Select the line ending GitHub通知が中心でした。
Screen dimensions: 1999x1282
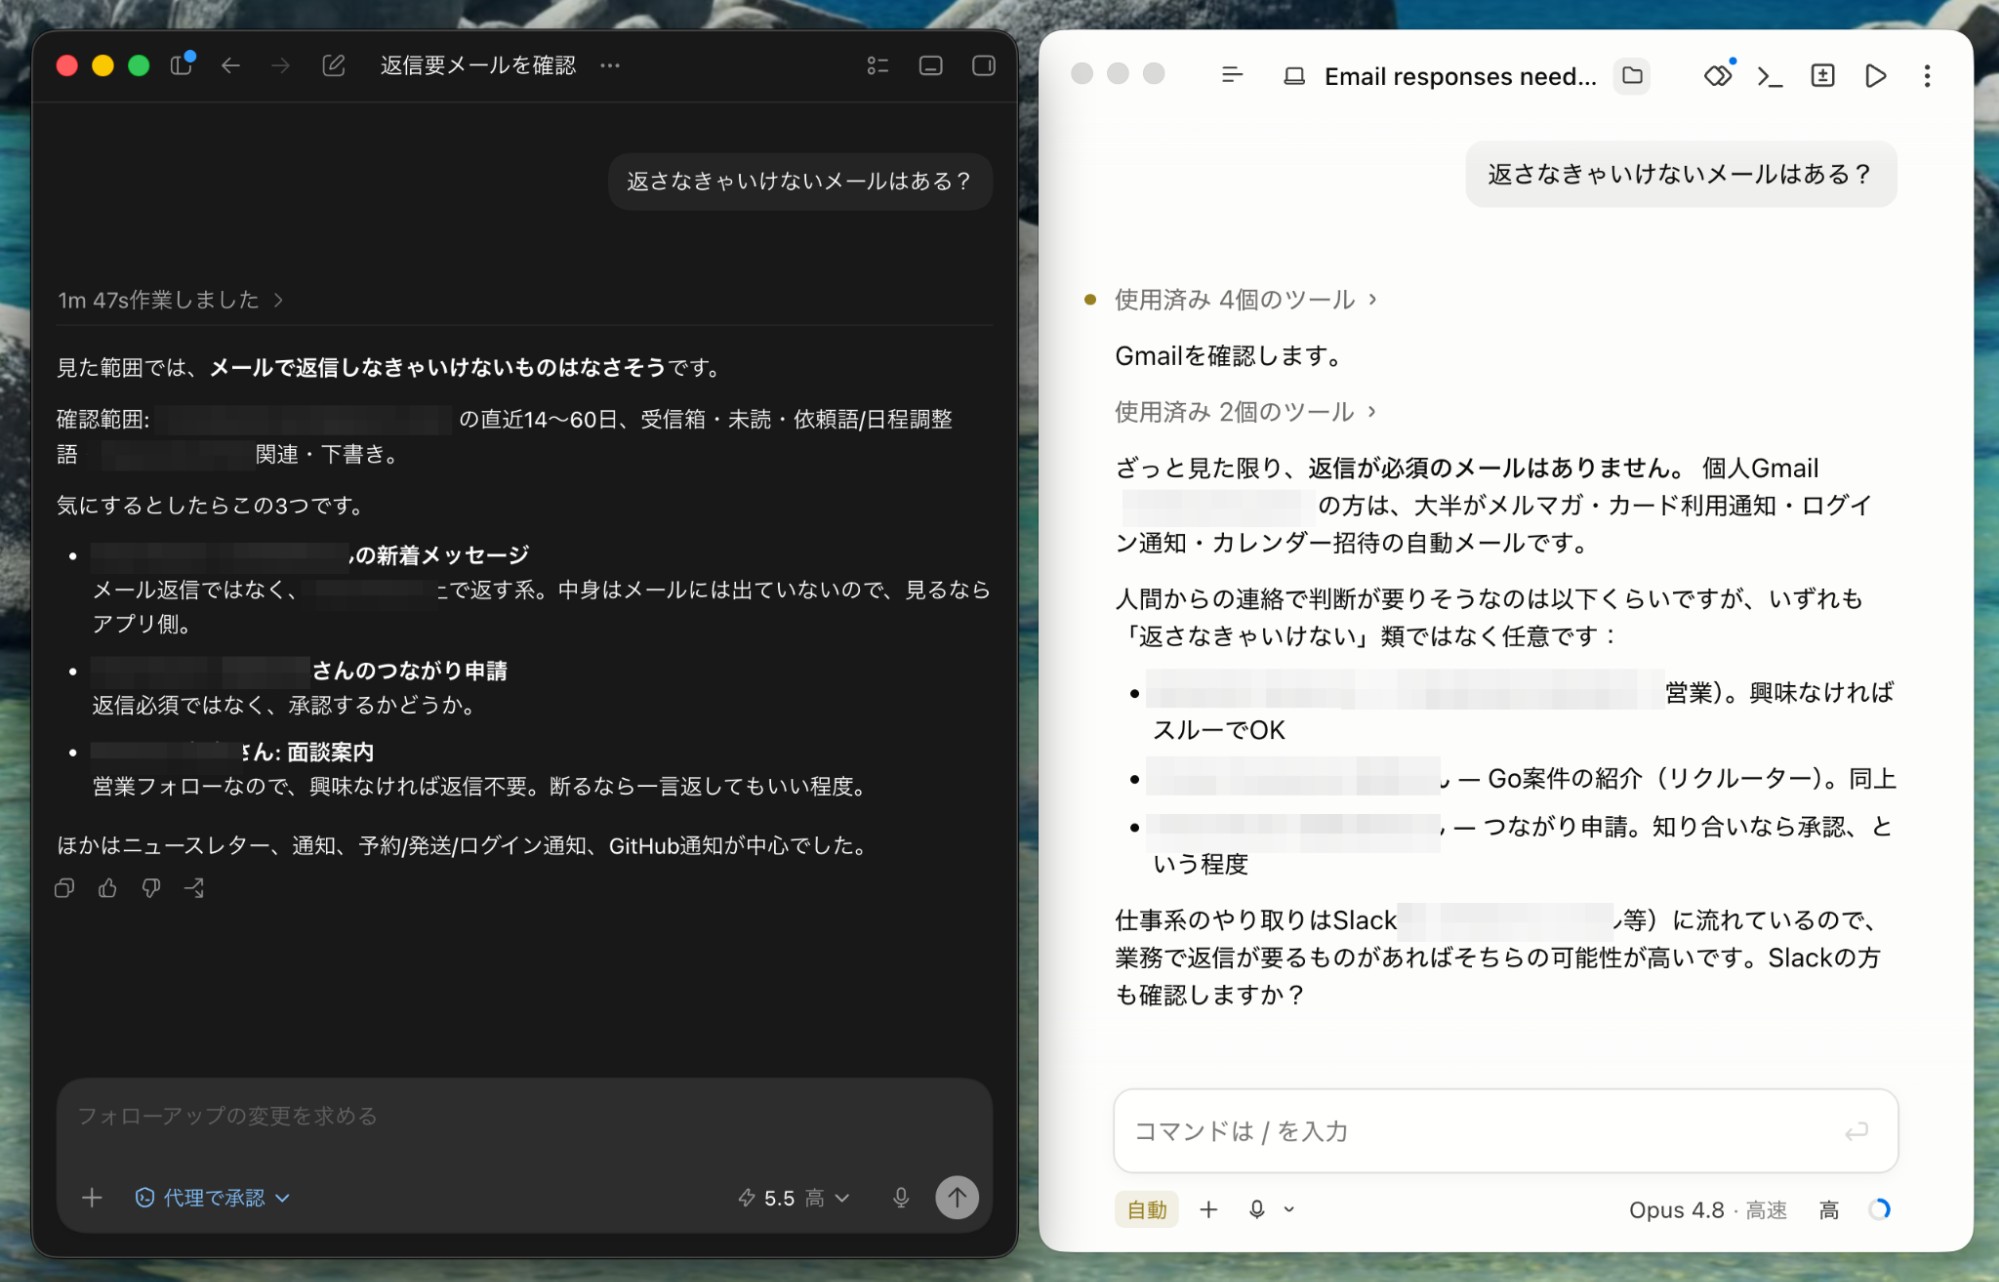(x=466, y=845)
